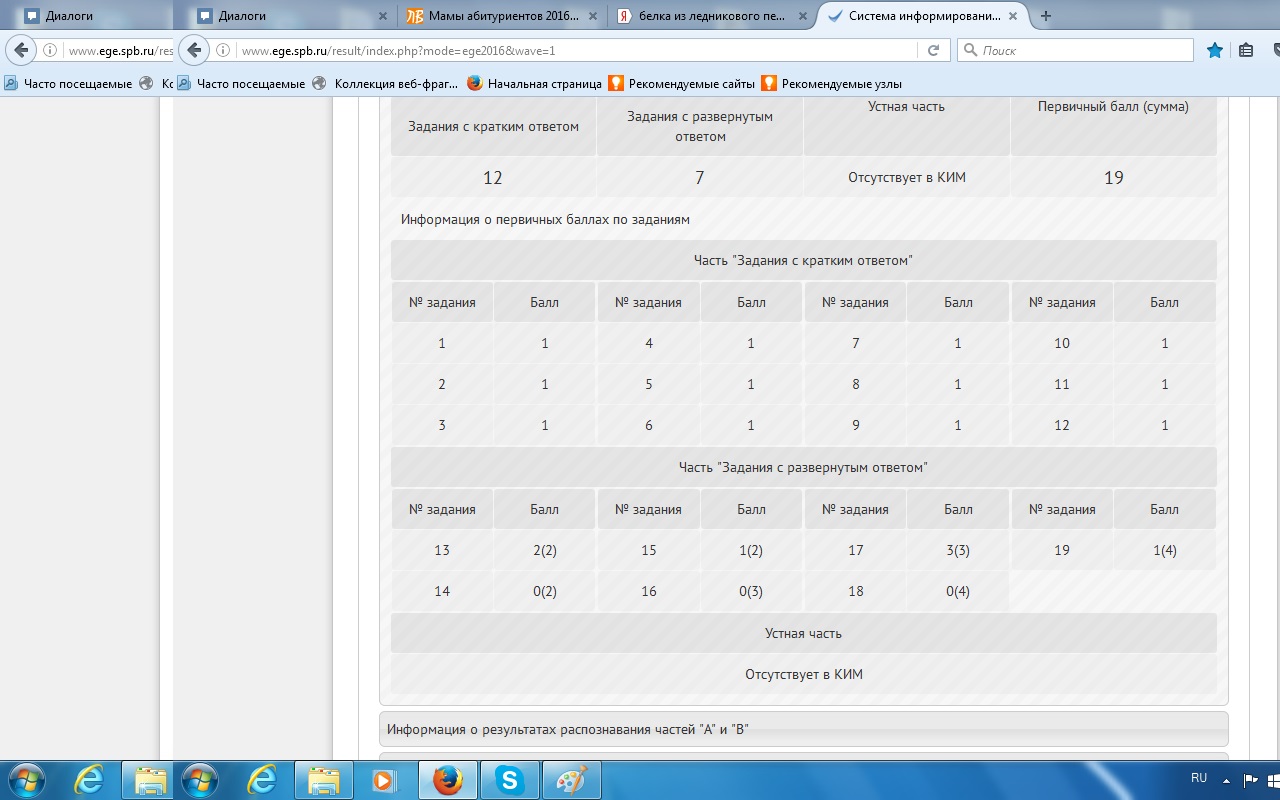Click the browser back arrow button
1280x800 pixels.
[x=195, y=50]
